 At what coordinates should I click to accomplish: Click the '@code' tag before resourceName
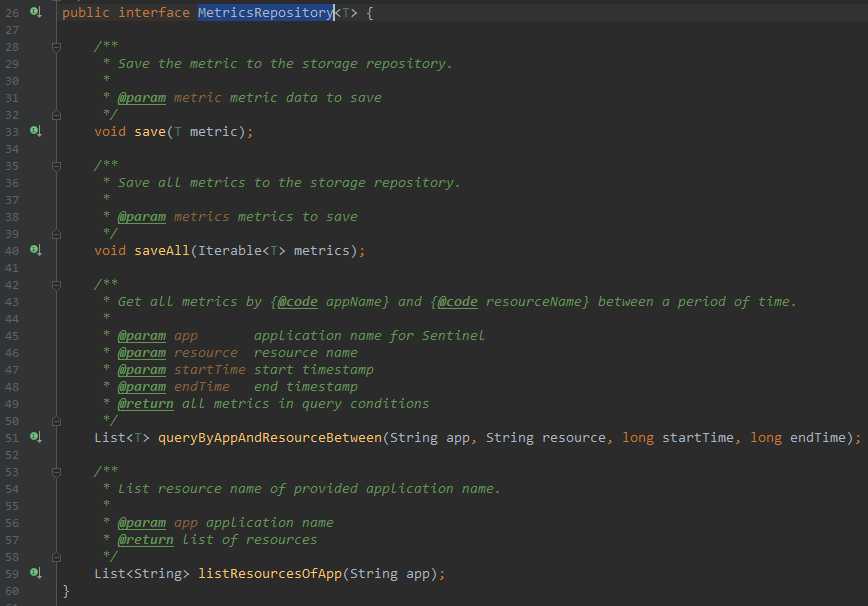click(457, 302)
